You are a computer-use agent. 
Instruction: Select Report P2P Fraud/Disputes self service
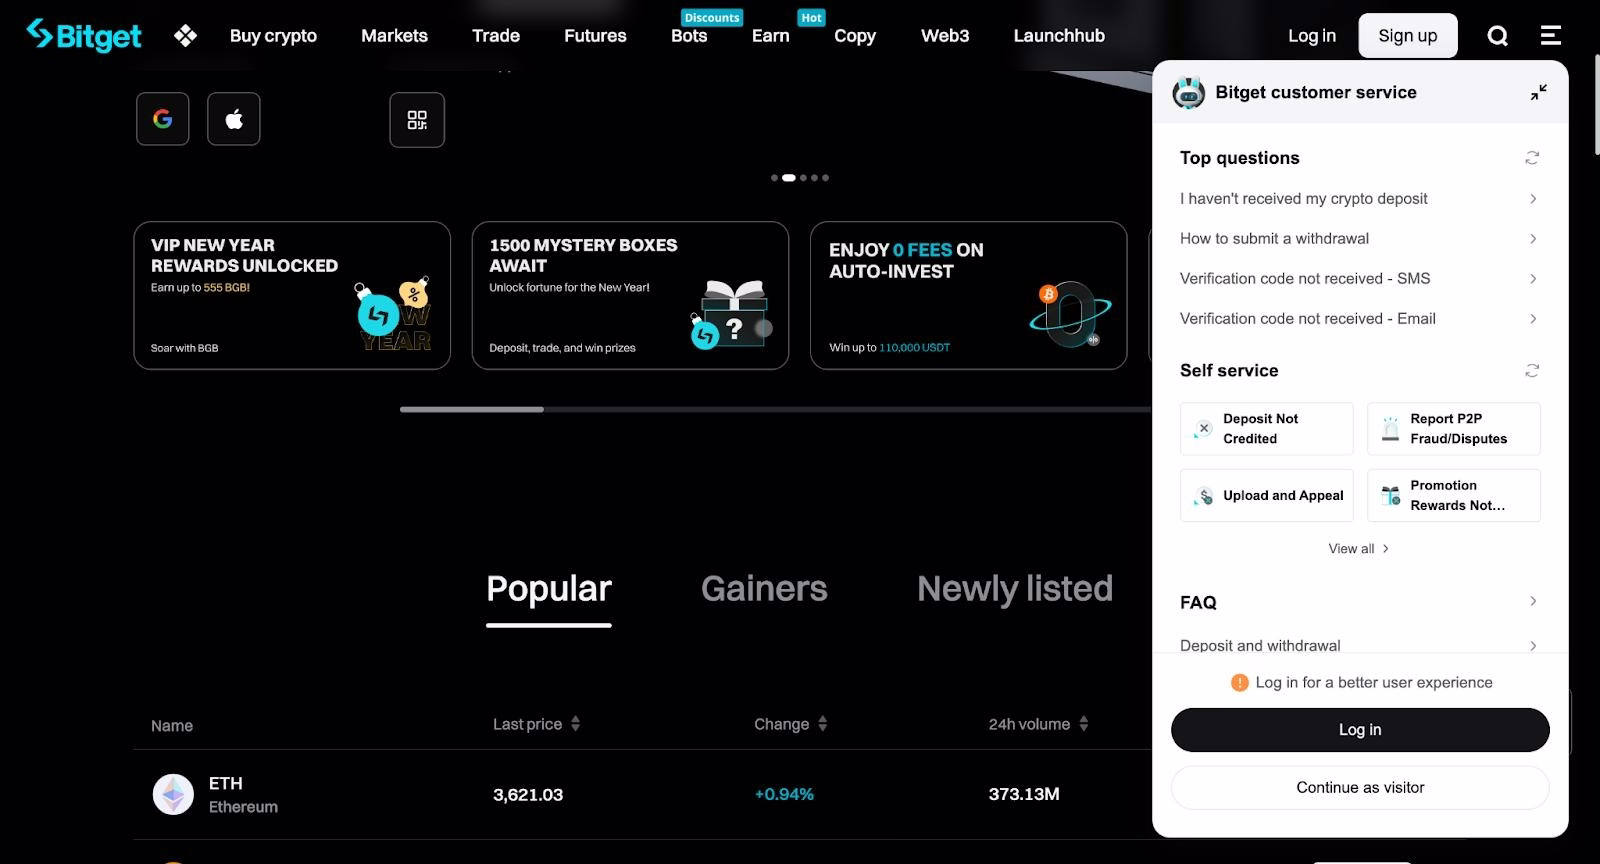[x=1454, y=429]
